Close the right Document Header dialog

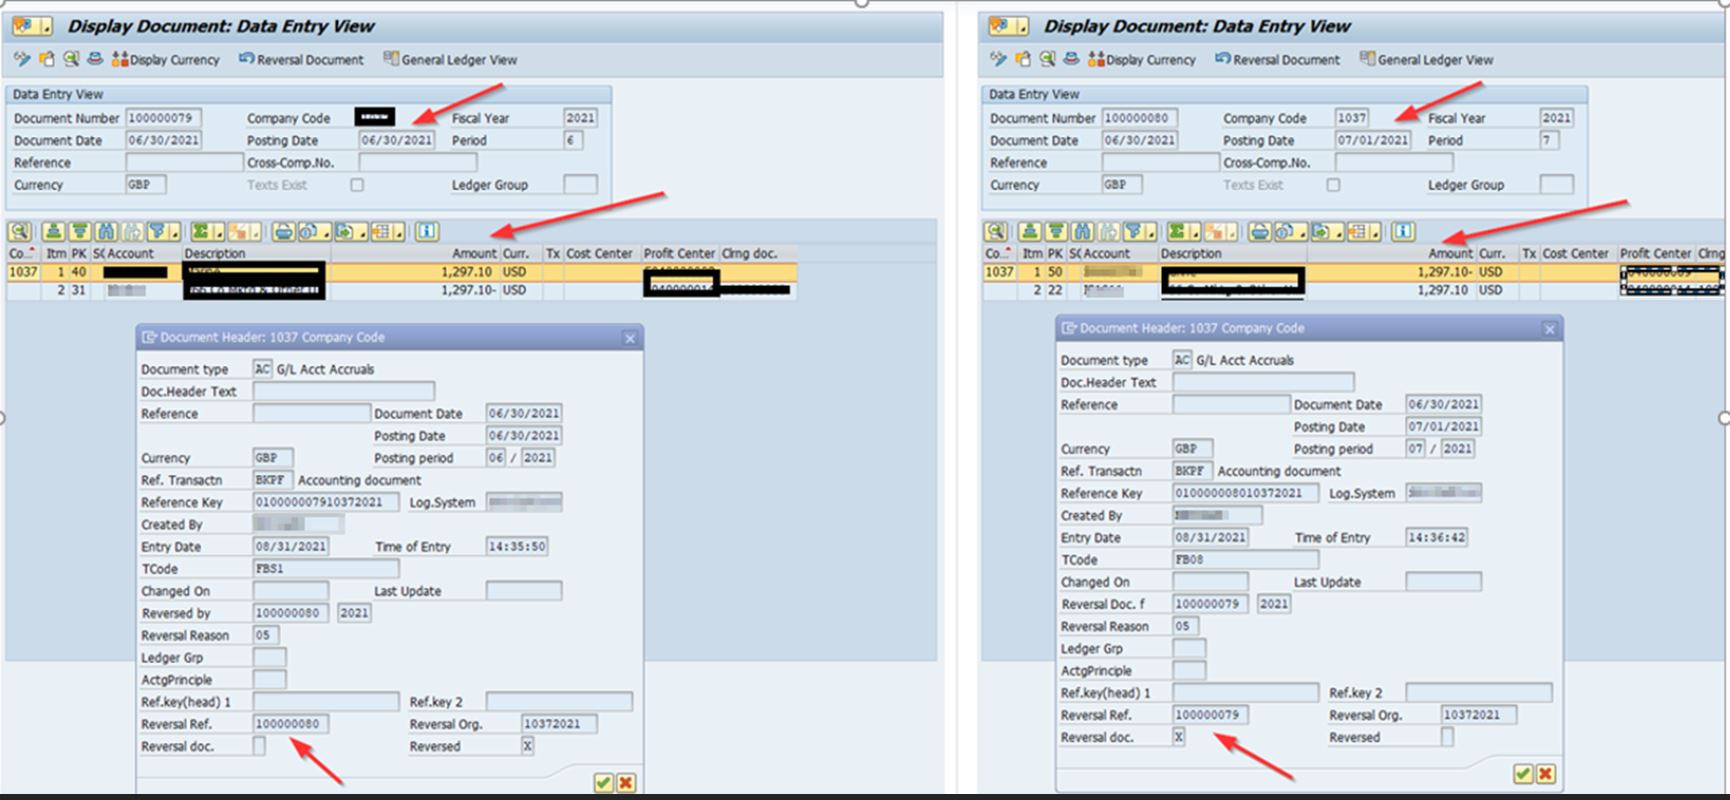click(1549, 329)
